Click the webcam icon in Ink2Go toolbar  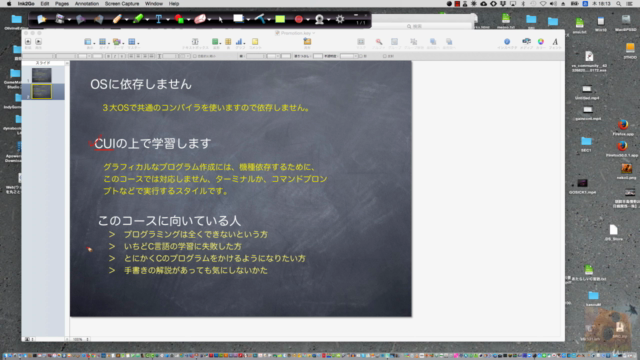pos(319,19)
